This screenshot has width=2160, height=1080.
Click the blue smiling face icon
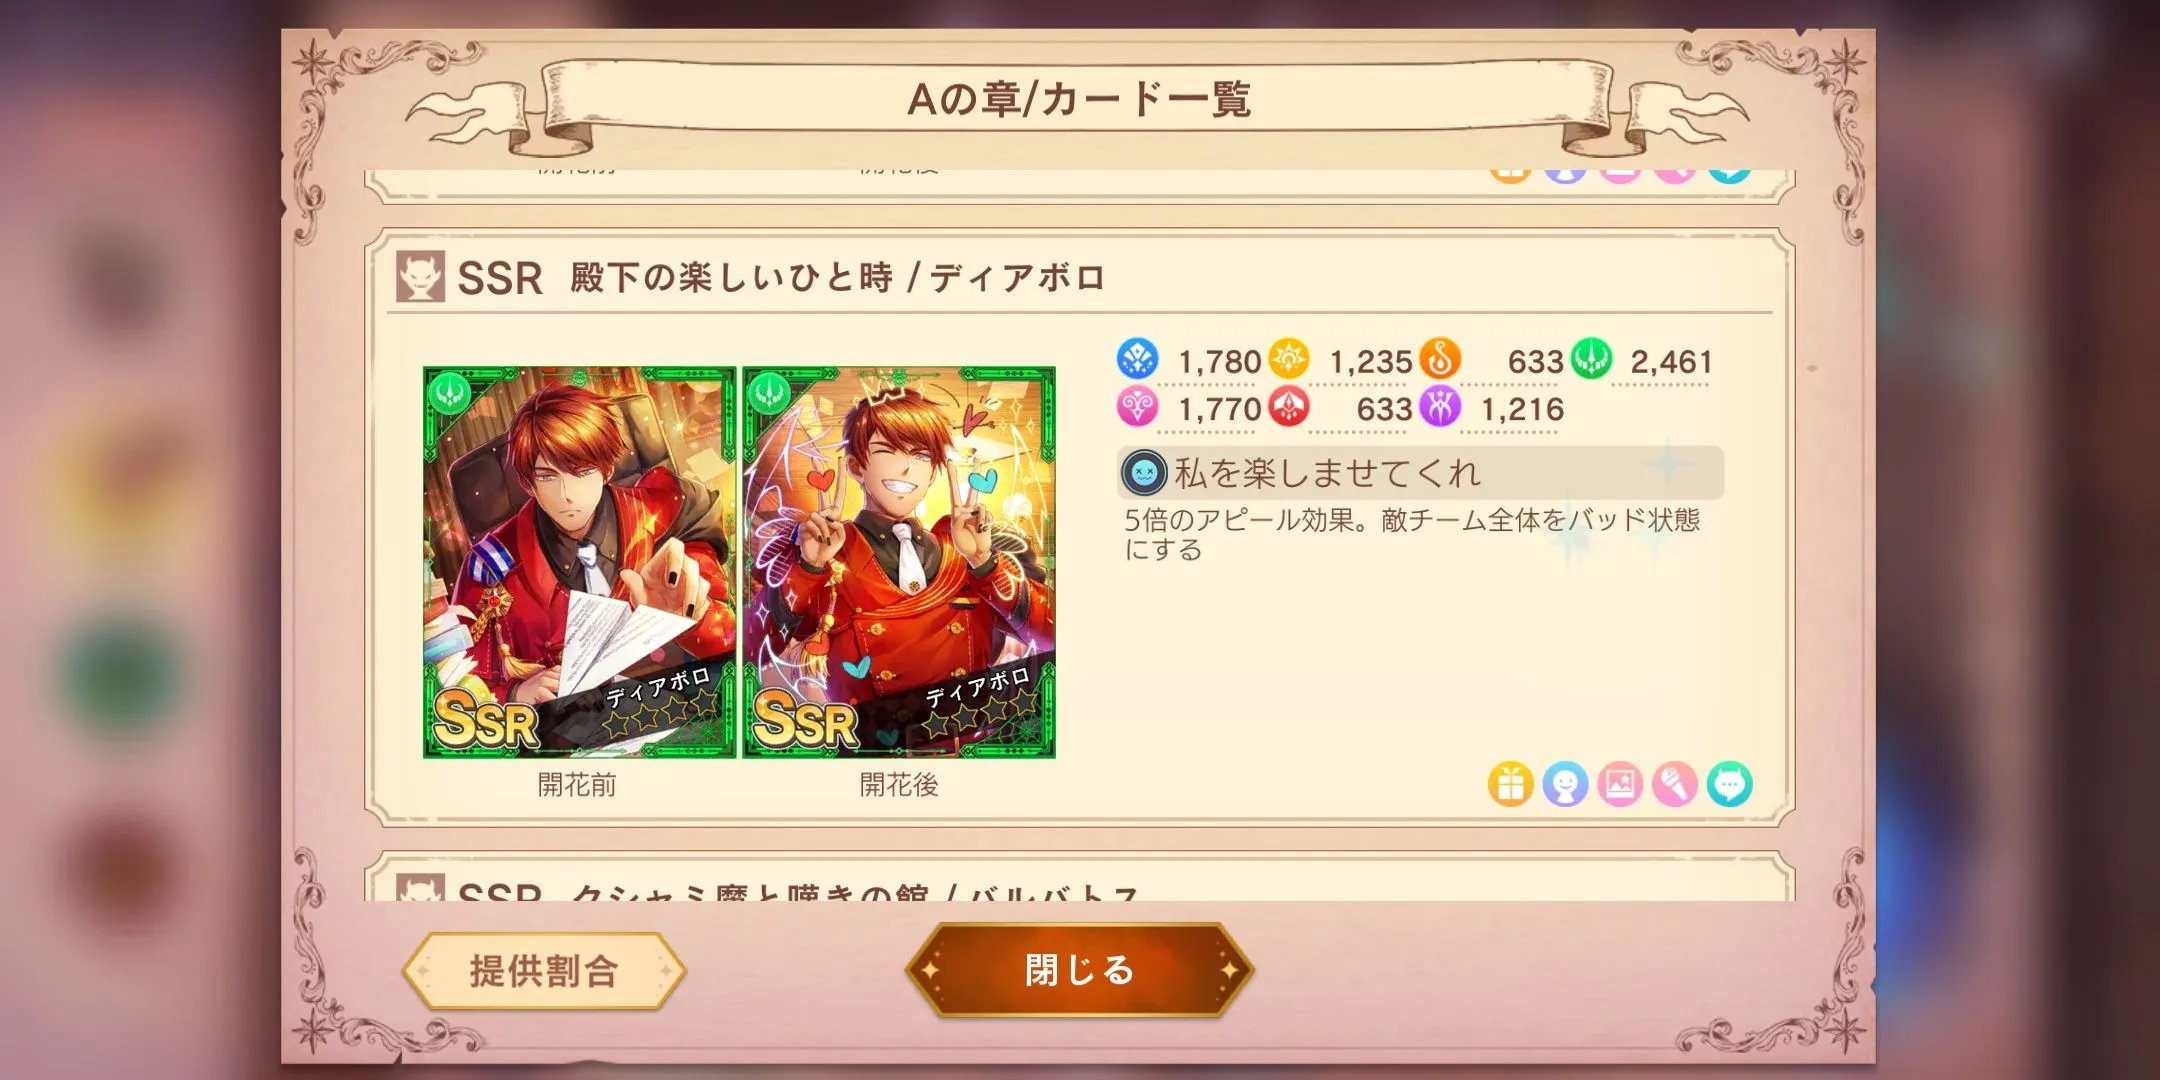click(1565, 784)
